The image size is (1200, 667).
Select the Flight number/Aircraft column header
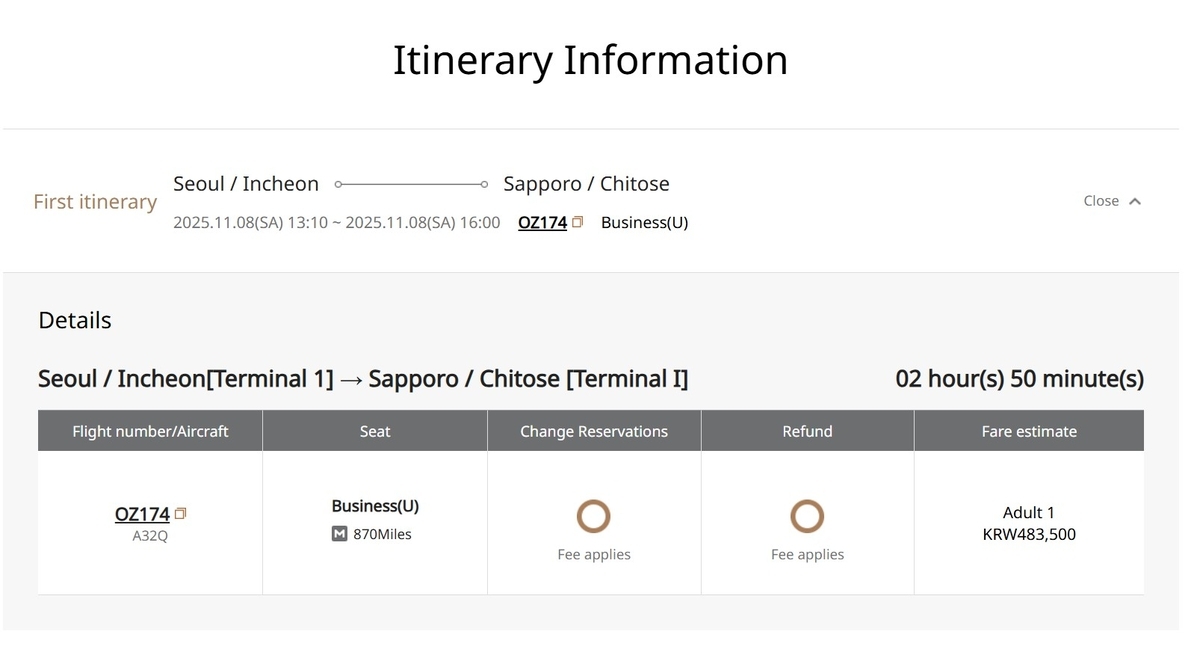click(150, 431)
